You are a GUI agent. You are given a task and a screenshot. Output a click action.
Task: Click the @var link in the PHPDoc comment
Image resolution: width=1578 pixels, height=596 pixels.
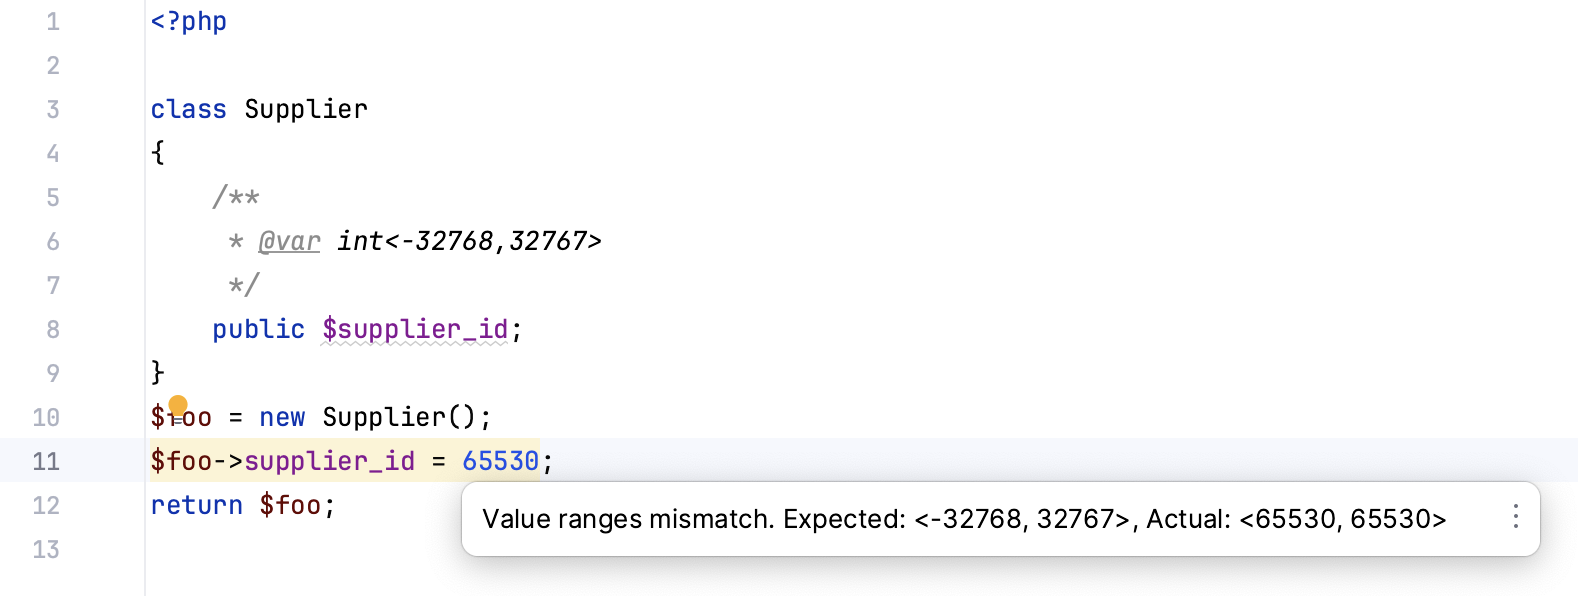tap(291, 241)
